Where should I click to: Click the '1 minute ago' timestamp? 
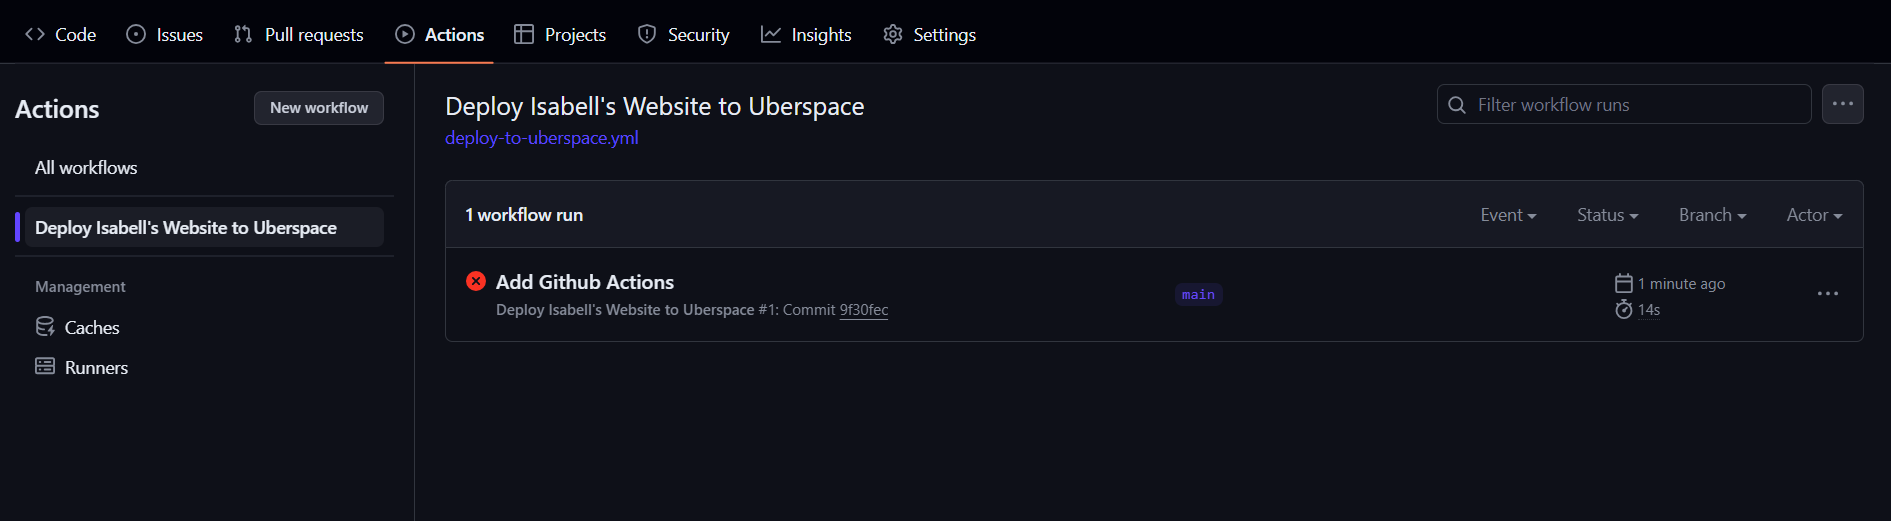(1681, 284)
